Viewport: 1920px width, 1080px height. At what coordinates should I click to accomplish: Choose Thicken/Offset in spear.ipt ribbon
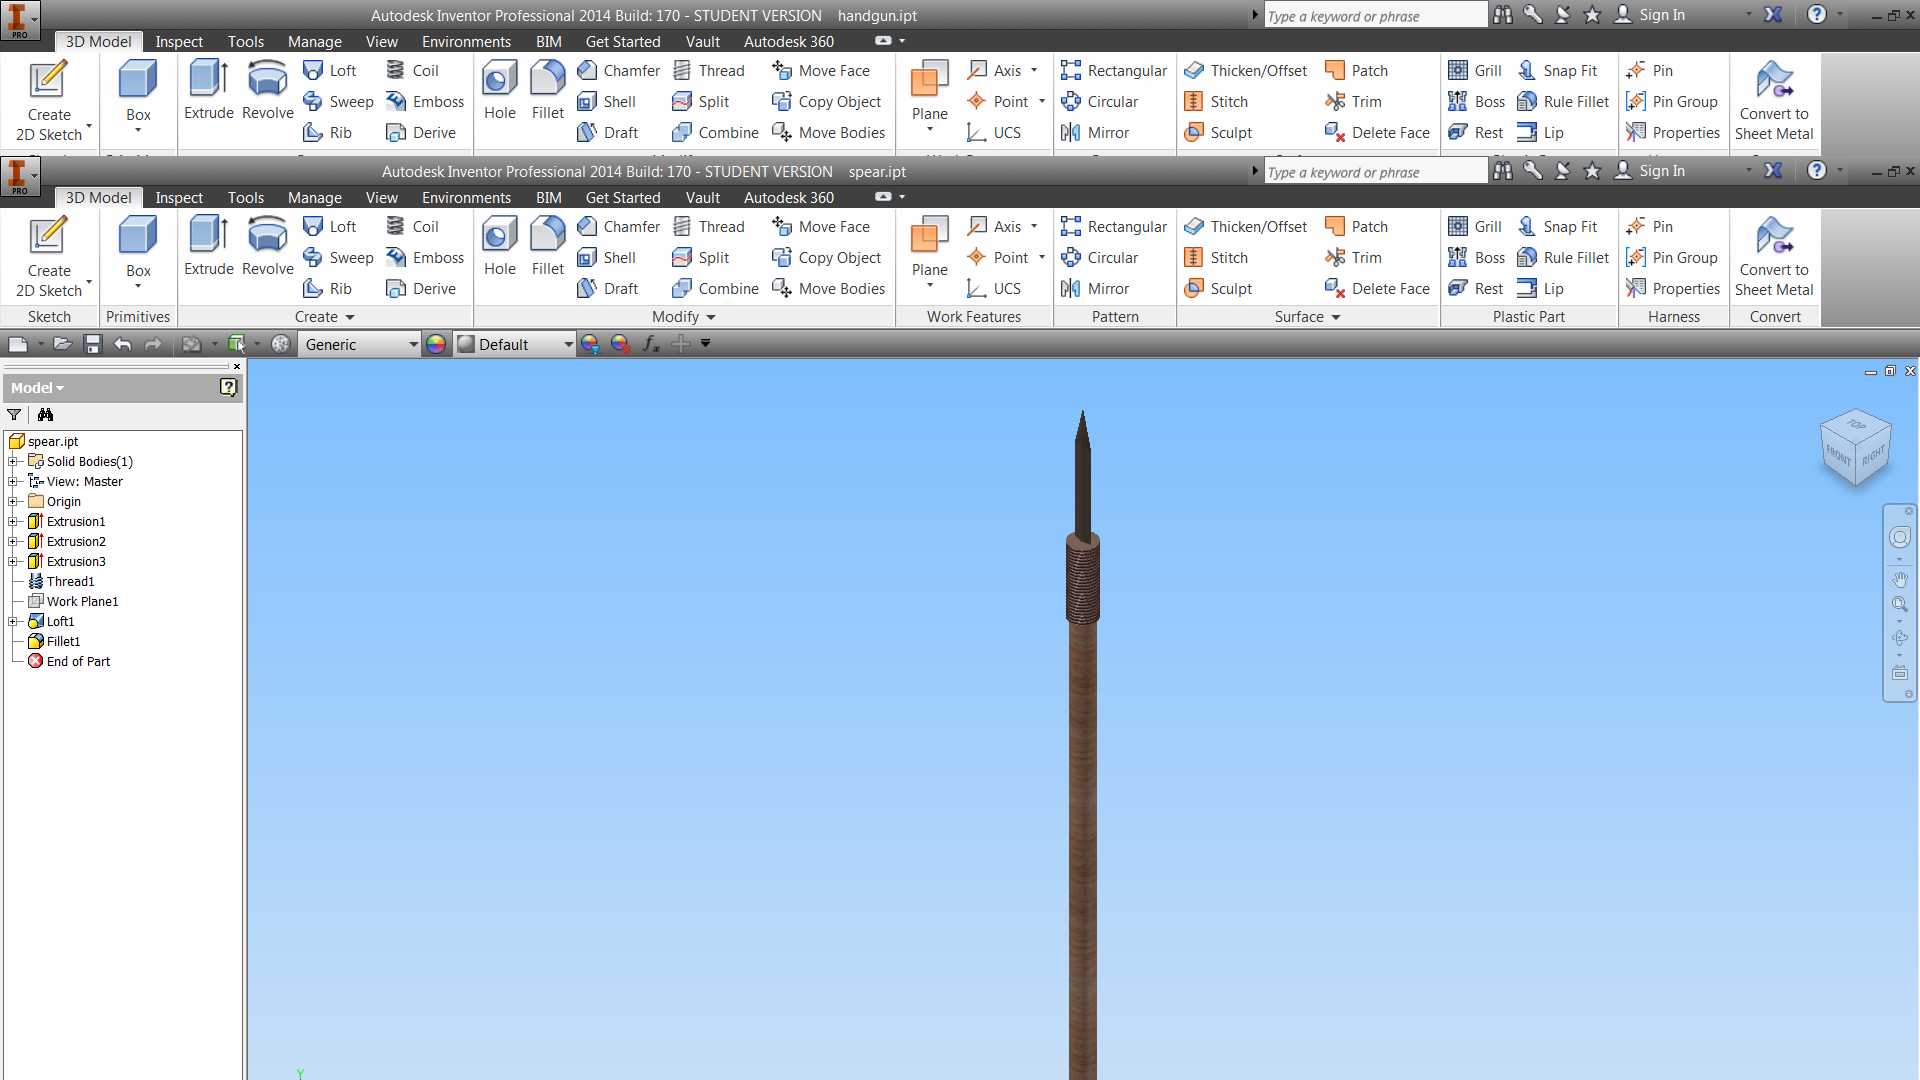(x=1246, y=227)
